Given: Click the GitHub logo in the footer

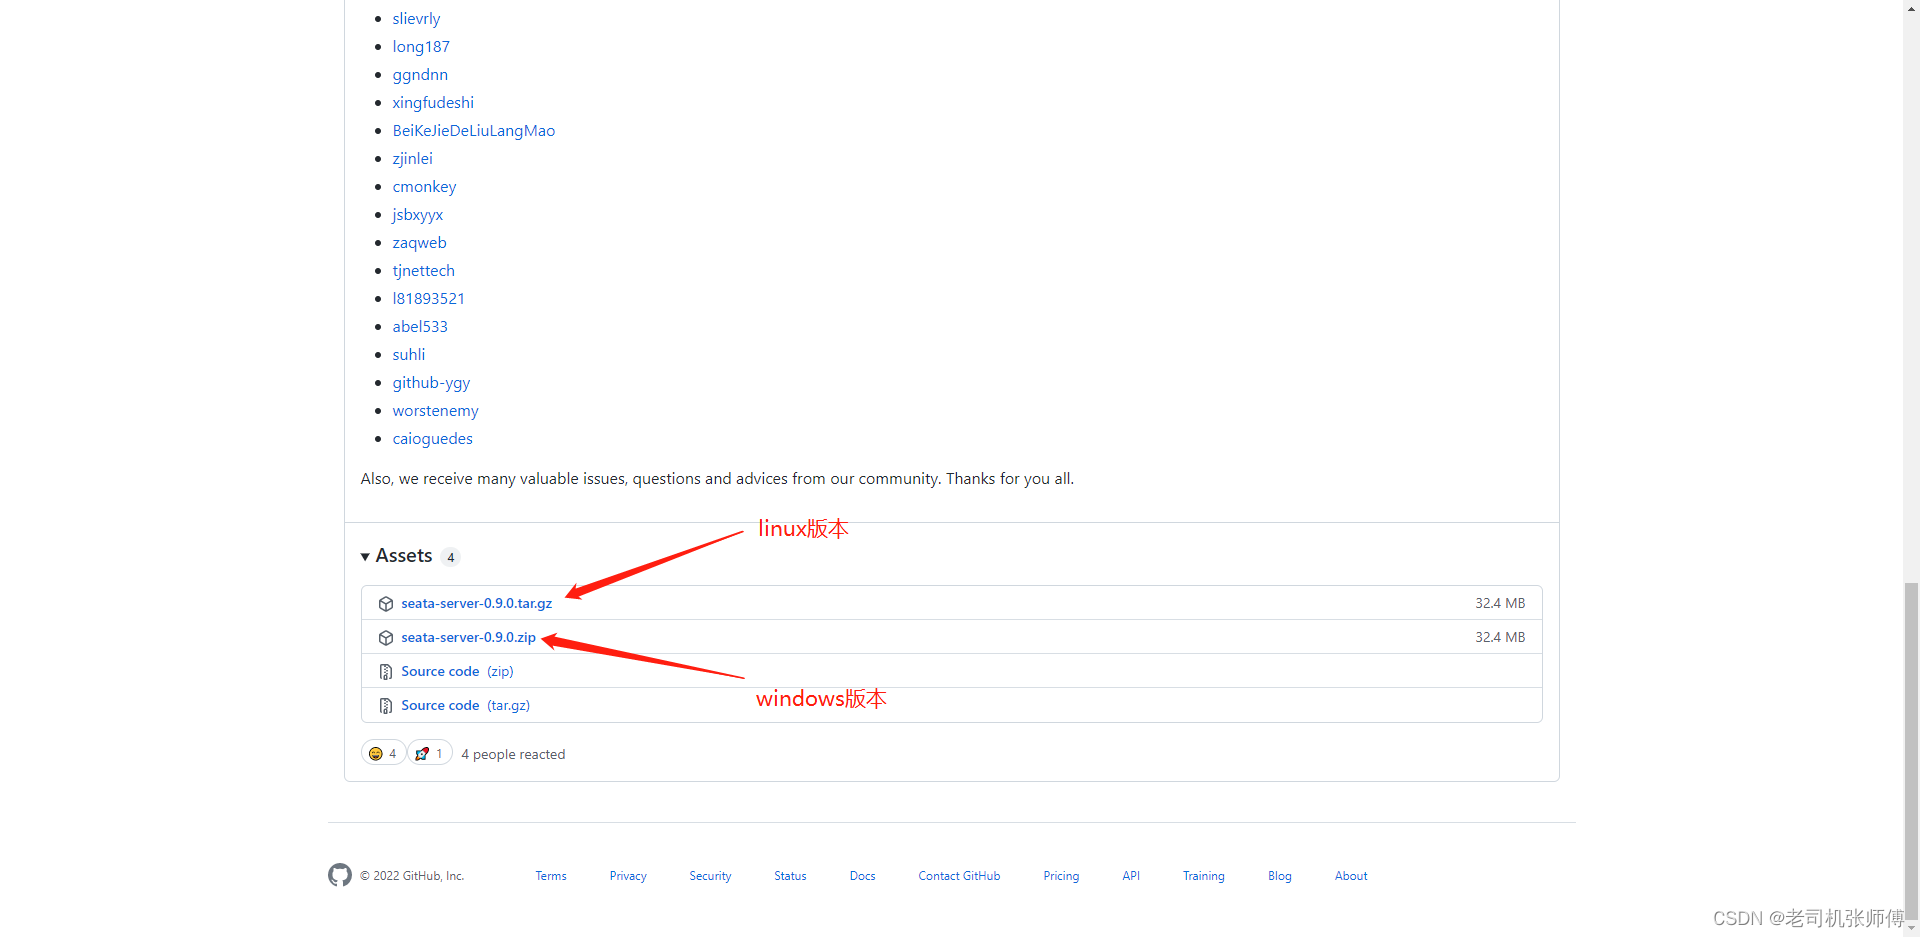Looking at the screenshot, I should pyautogui.click(x=340, y=875).
